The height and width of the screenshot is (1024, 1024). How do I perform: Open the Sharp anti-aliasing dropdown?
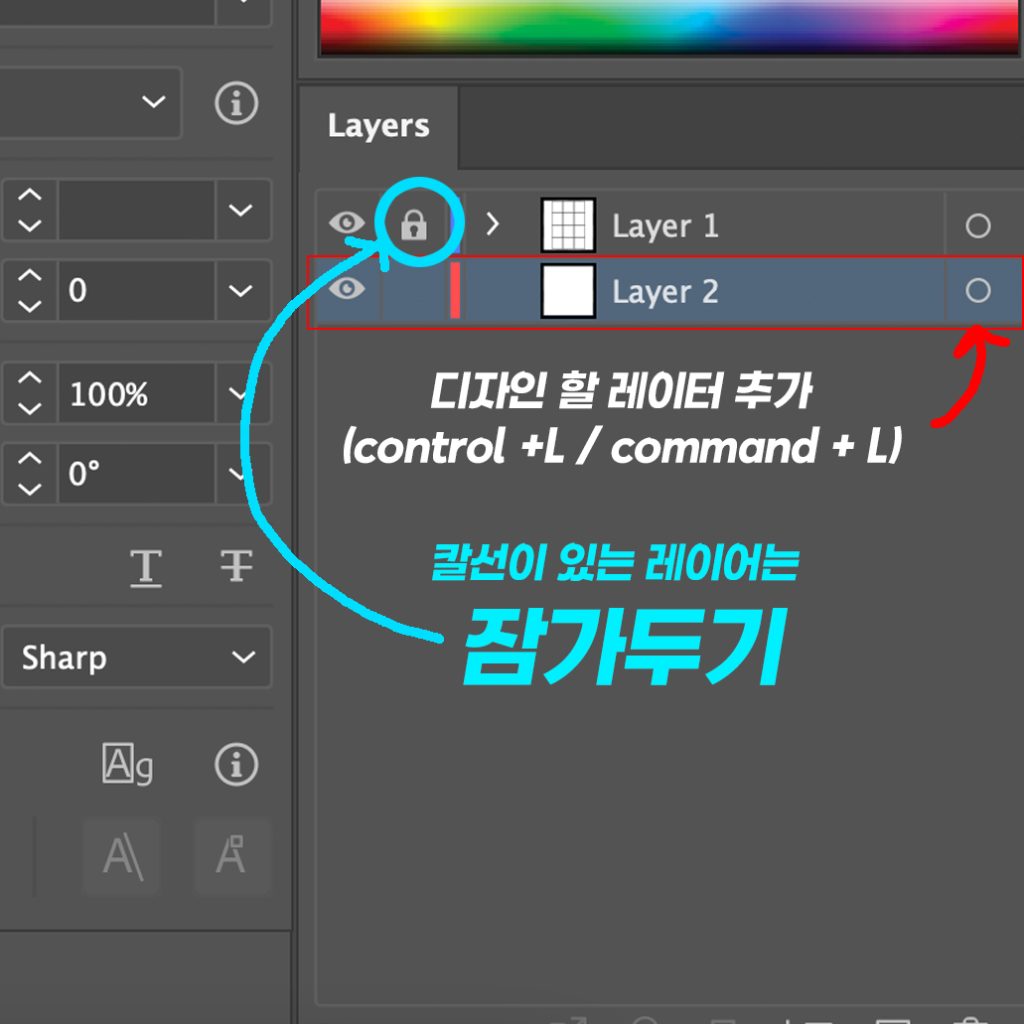click(x=136, y=657)
